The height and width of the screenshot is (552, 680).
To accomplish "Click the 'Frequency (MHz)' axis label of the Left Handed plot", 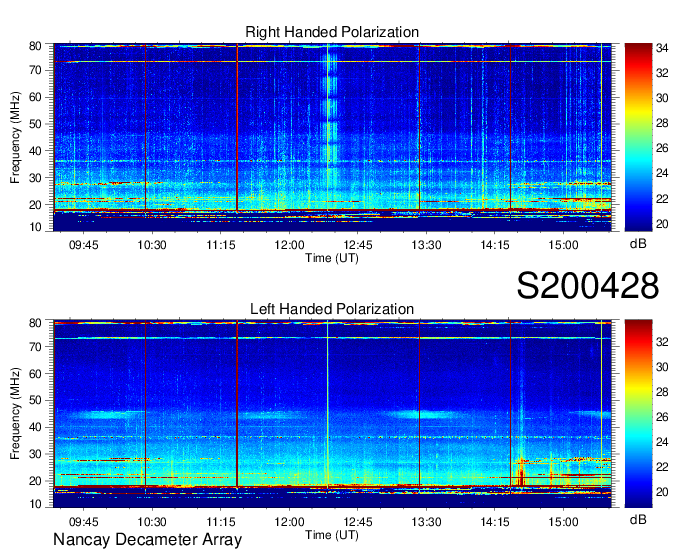I will [15, 414].
